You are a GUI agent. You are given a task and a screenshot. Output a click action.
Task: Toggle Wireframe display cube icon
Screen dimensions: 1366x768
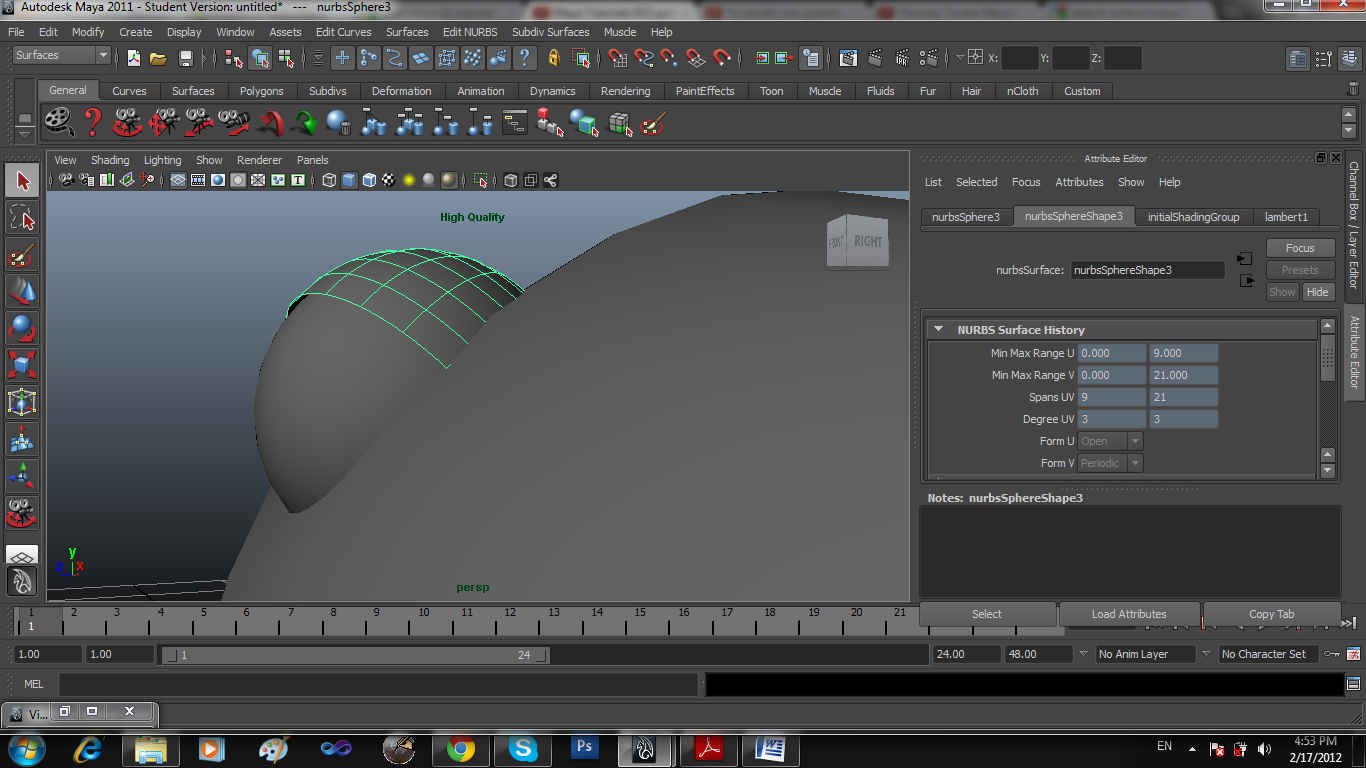pyautogui.click(x=329, y=180)
